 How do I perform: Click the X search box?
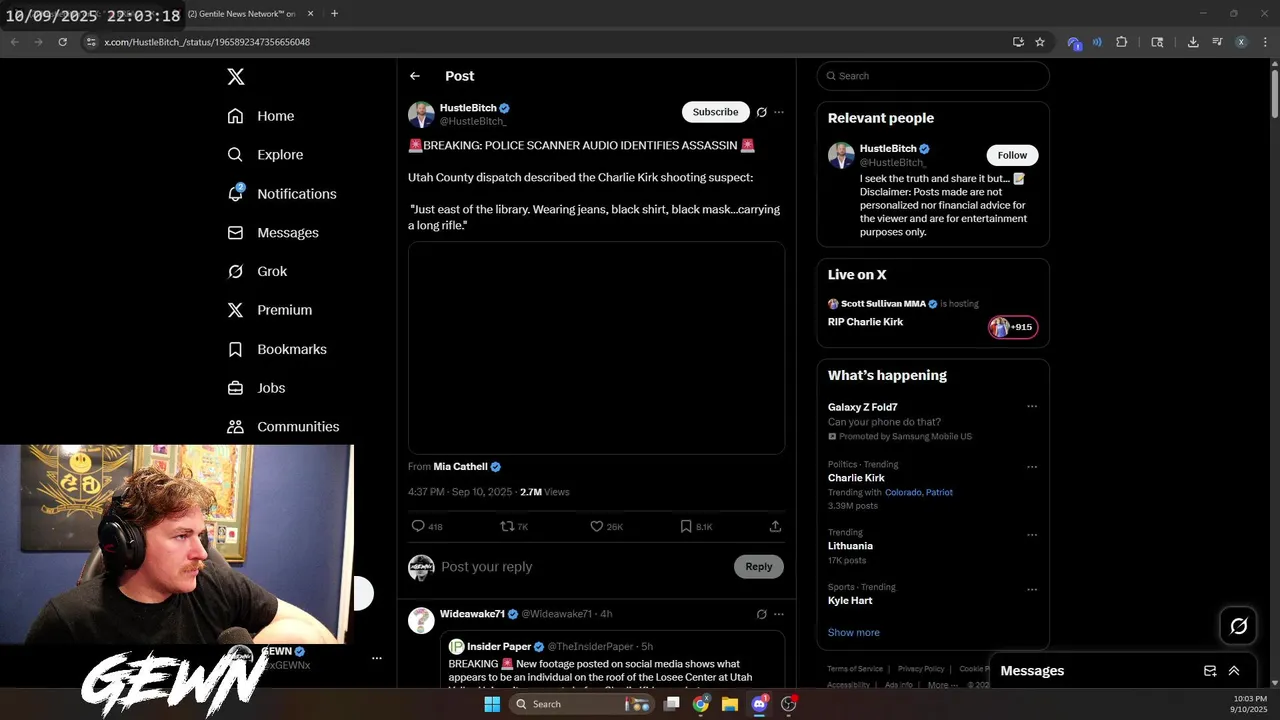[x=933, y=76]
